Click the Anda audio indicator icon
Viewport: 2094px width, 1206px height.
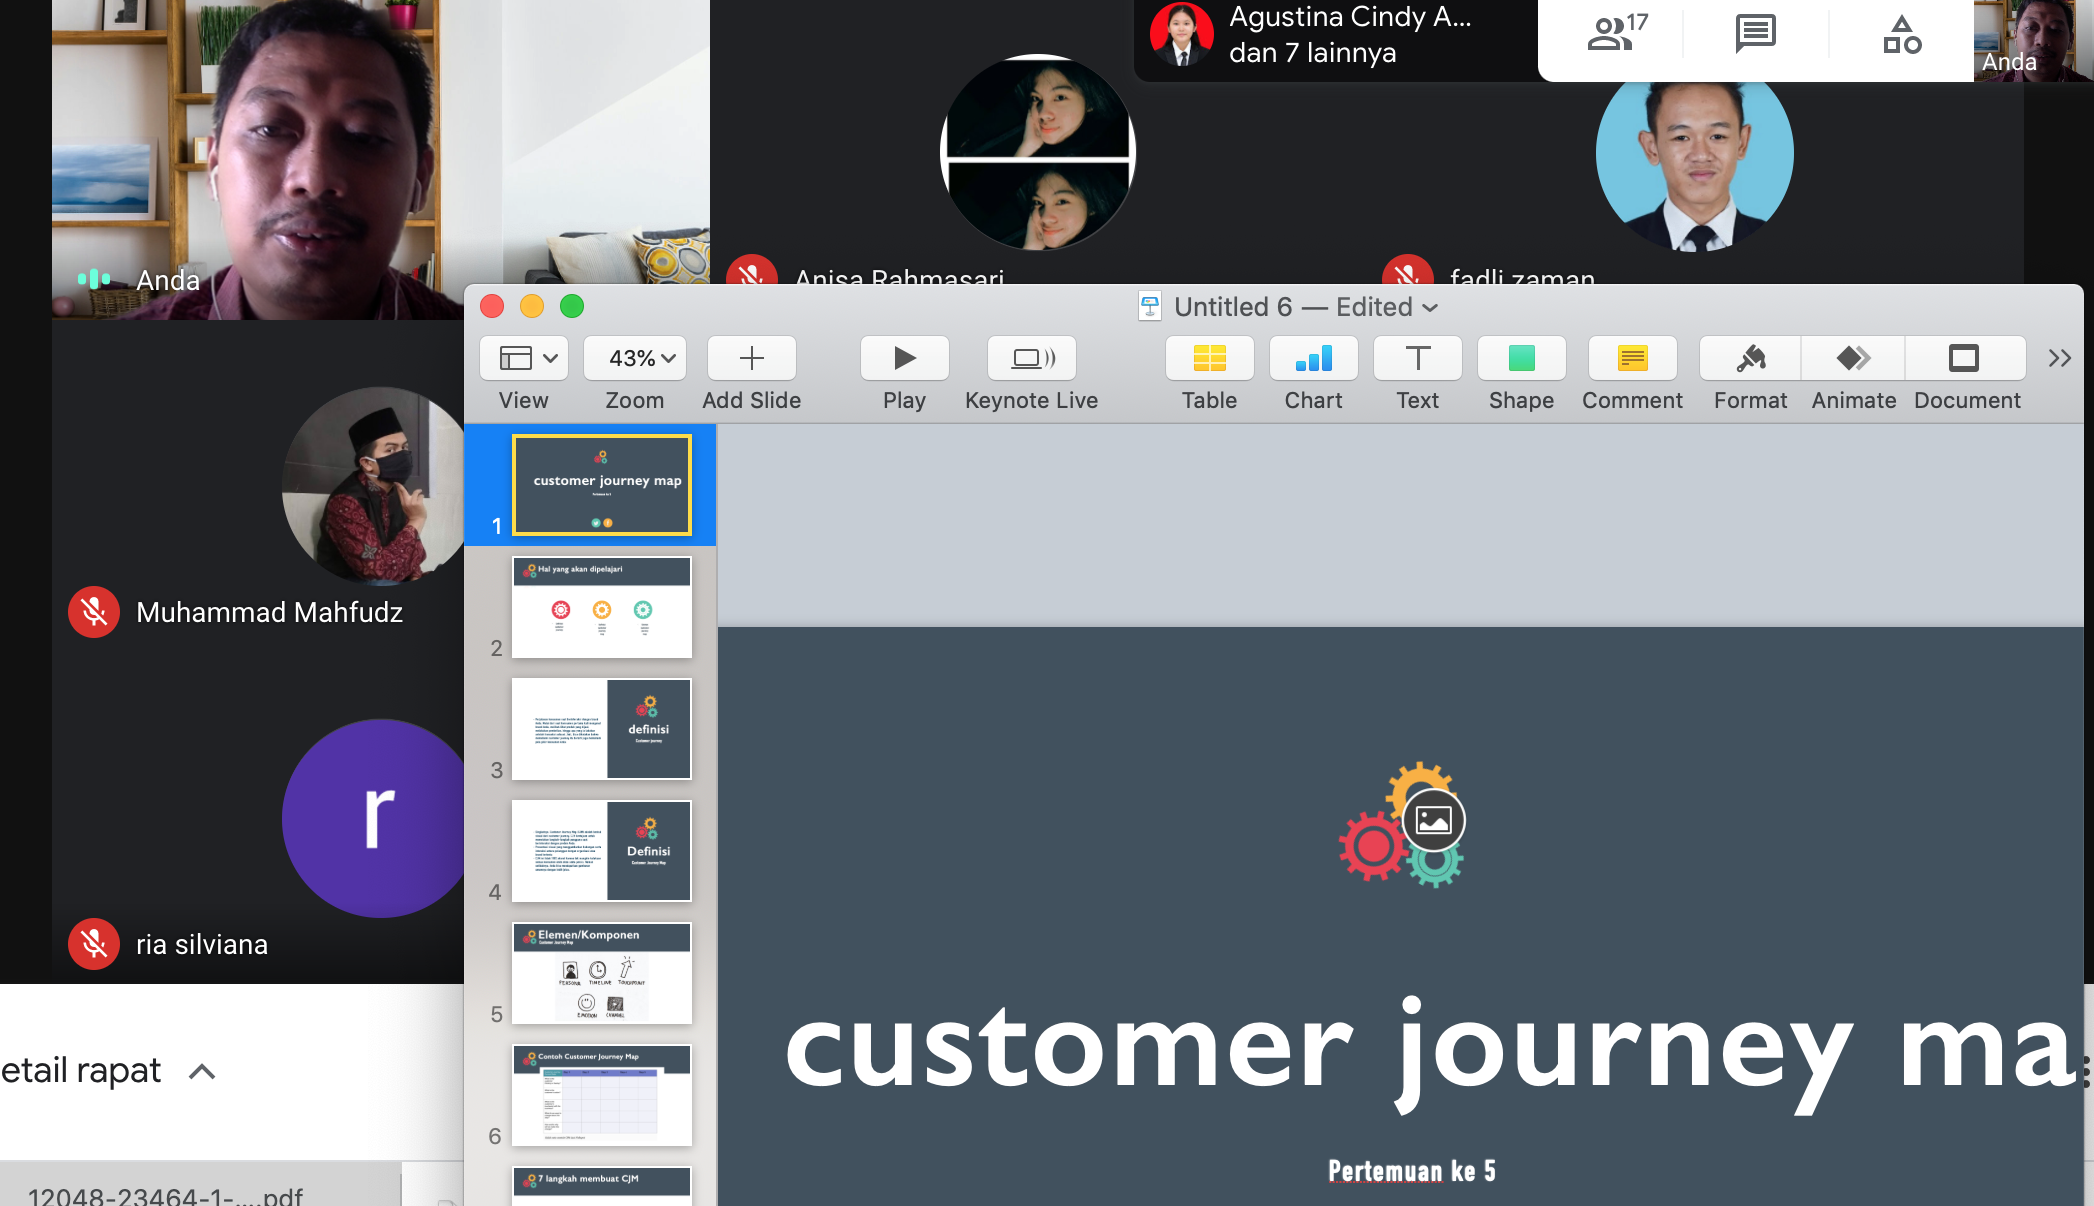pyautogui.click(x=94, y=279)
